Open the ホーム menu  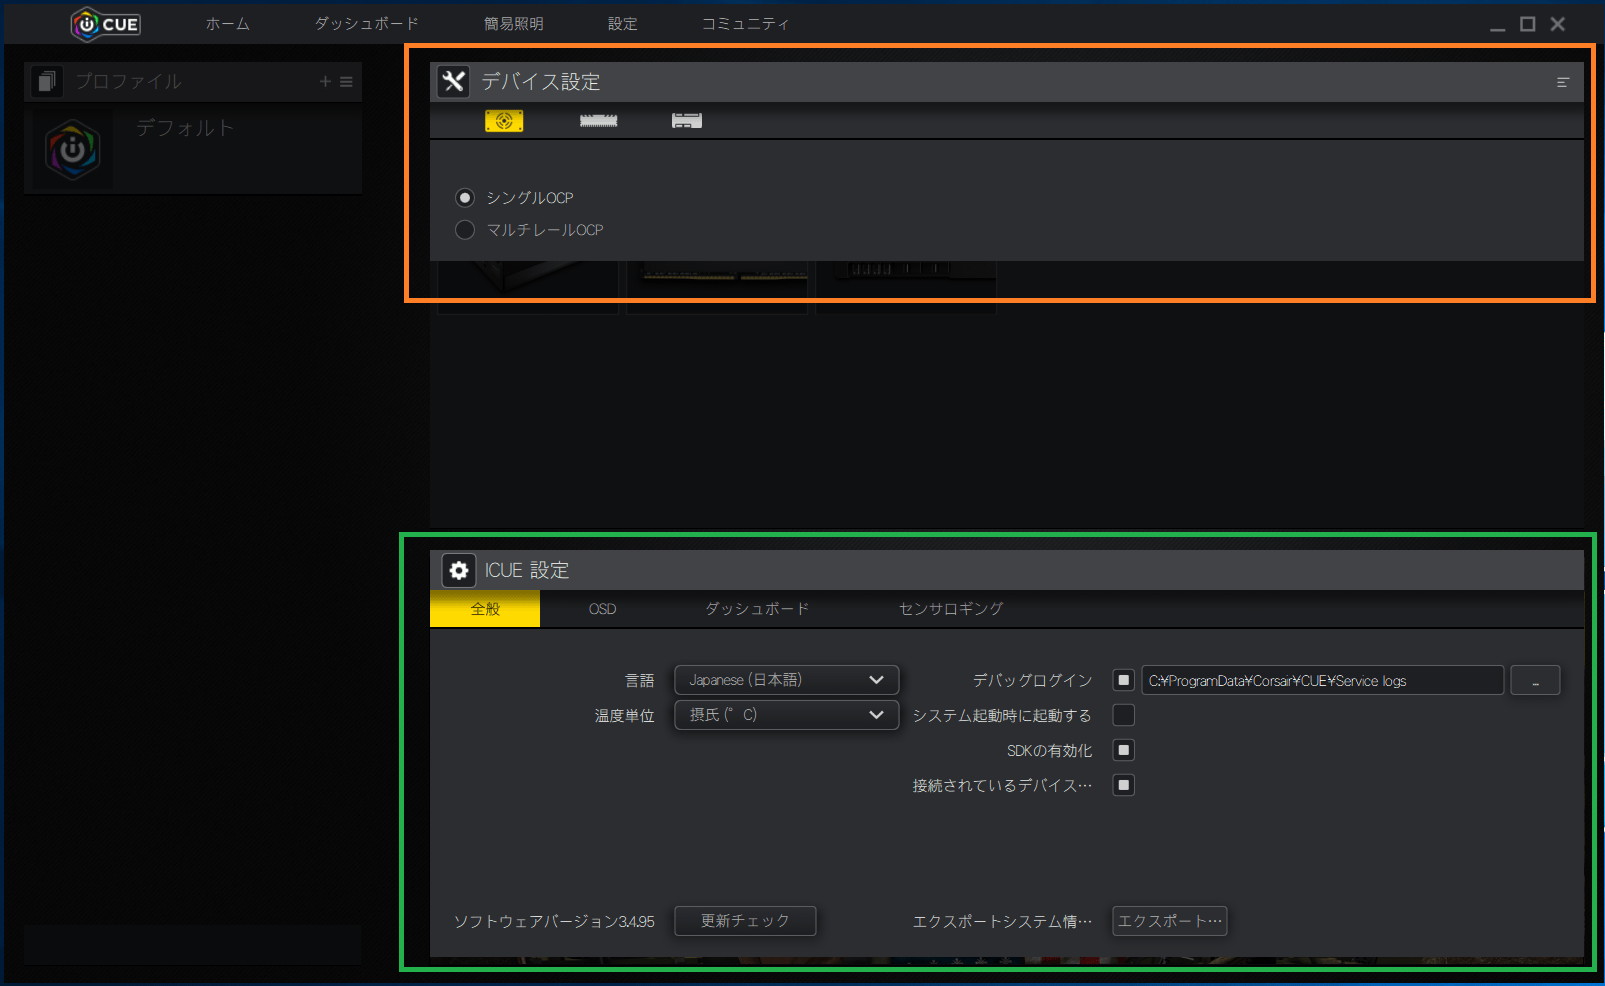pos(227,24)
